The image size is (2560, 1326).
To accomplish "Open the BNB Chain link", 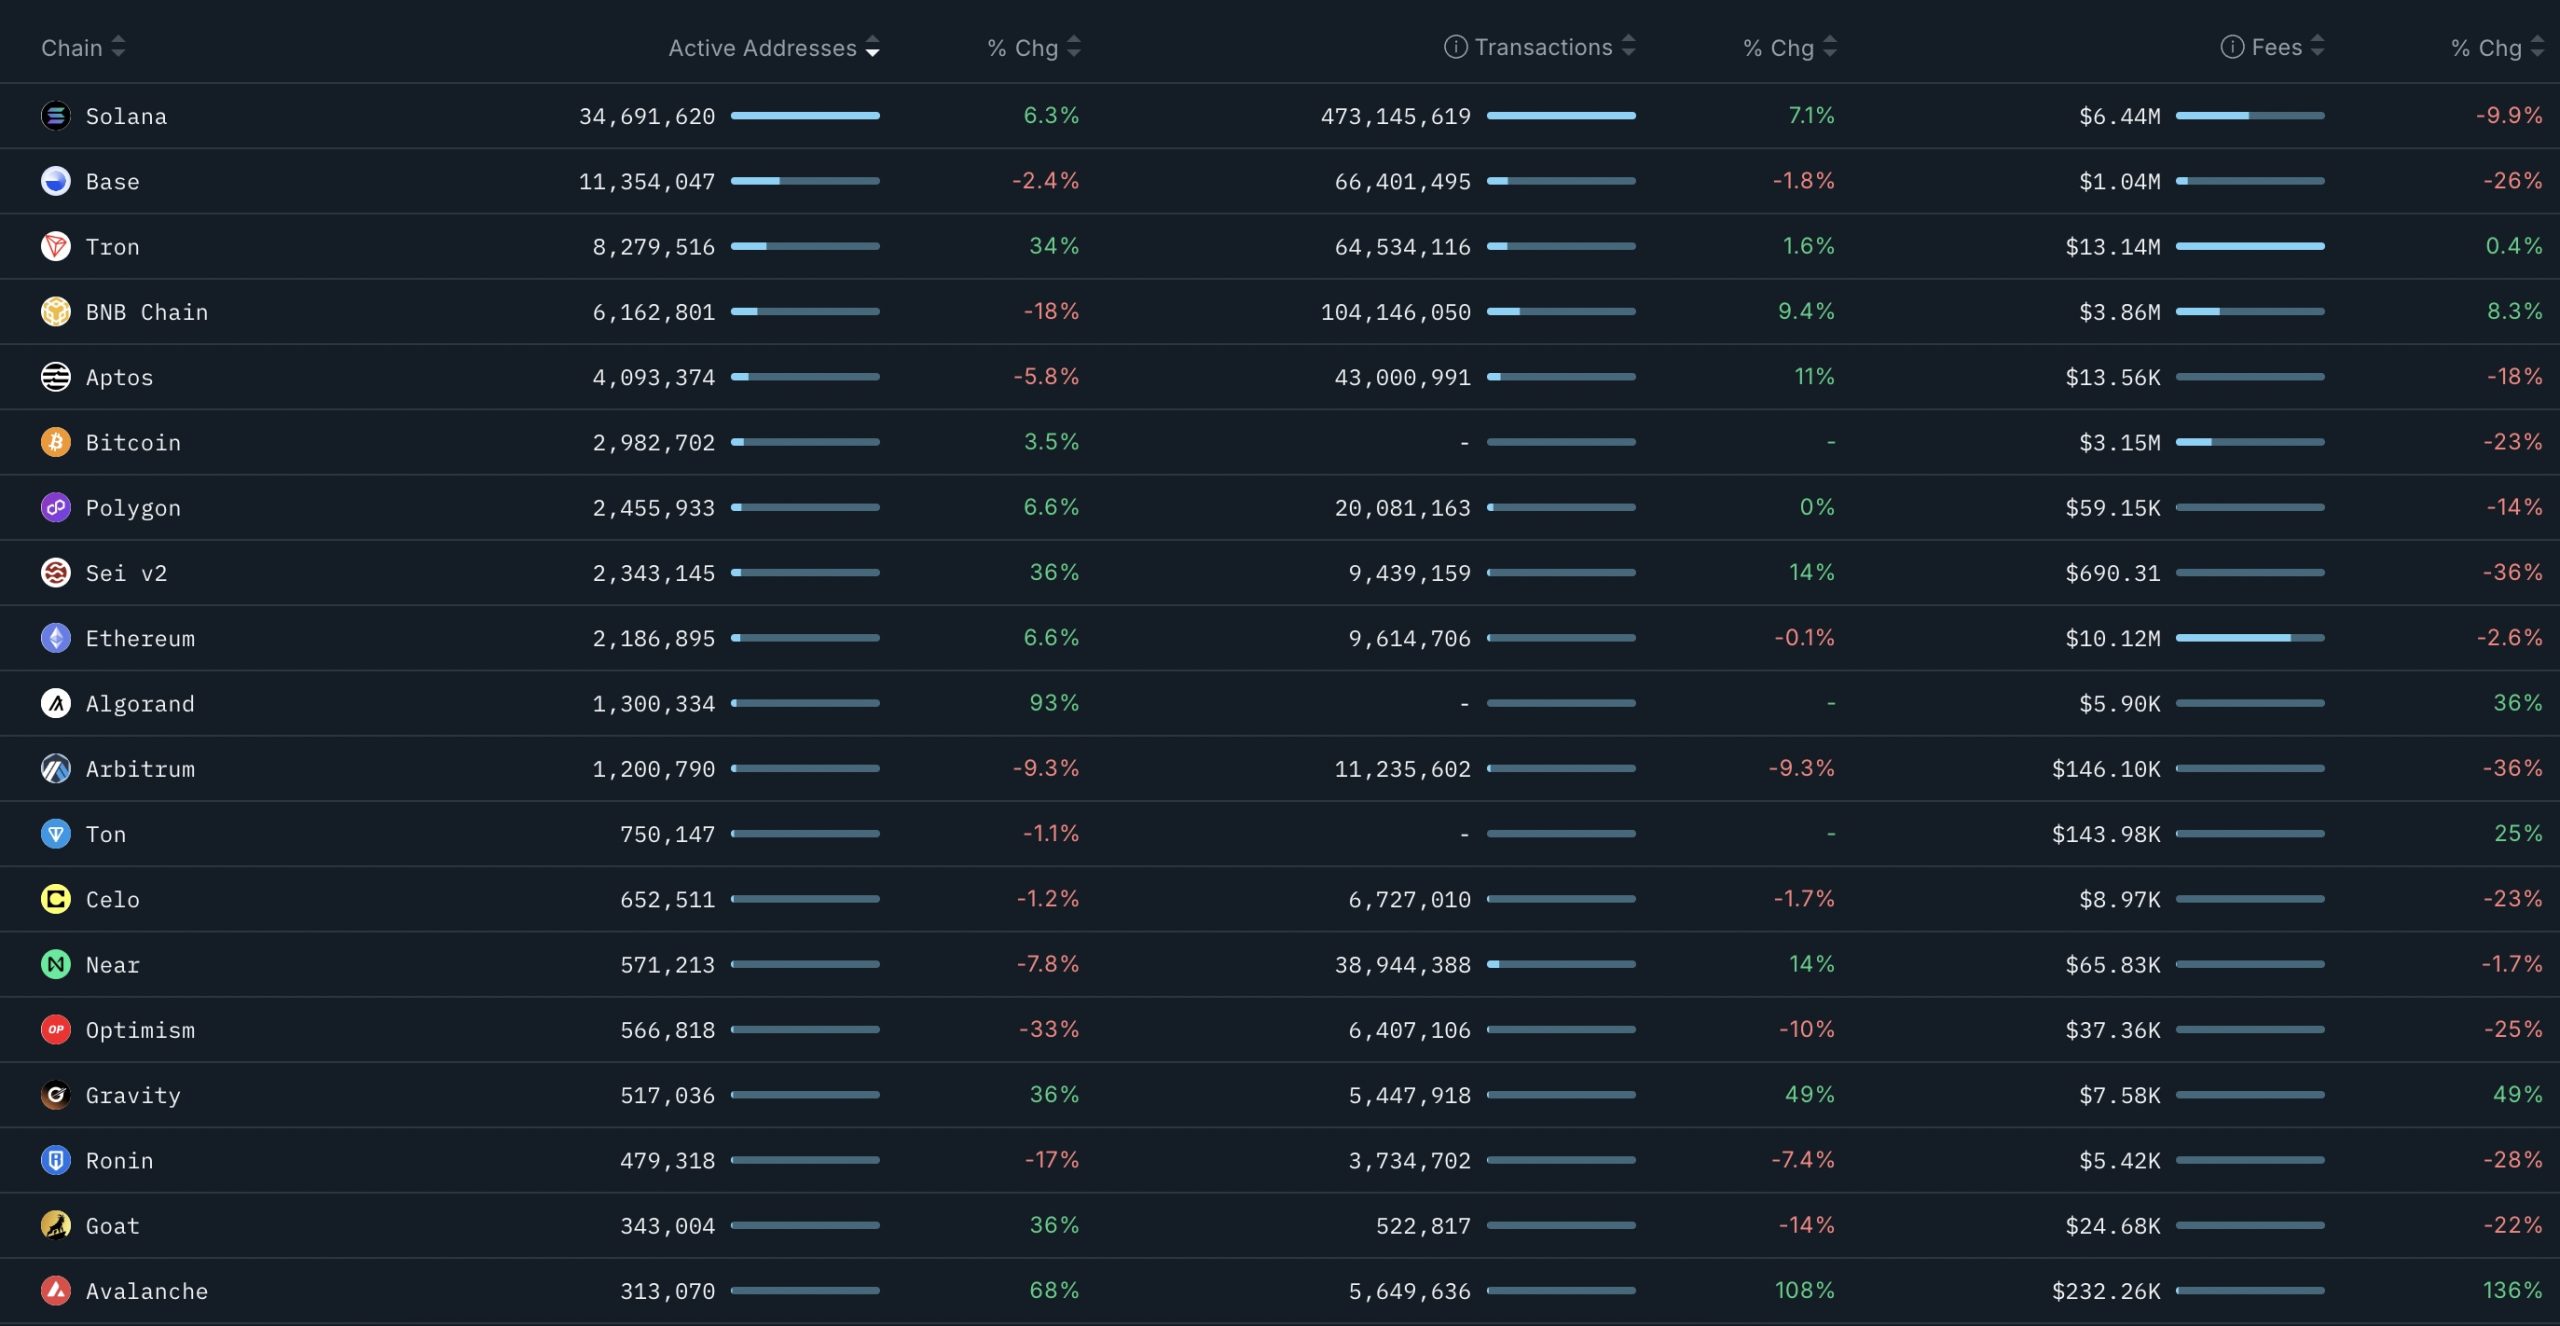I will (147, 312).
